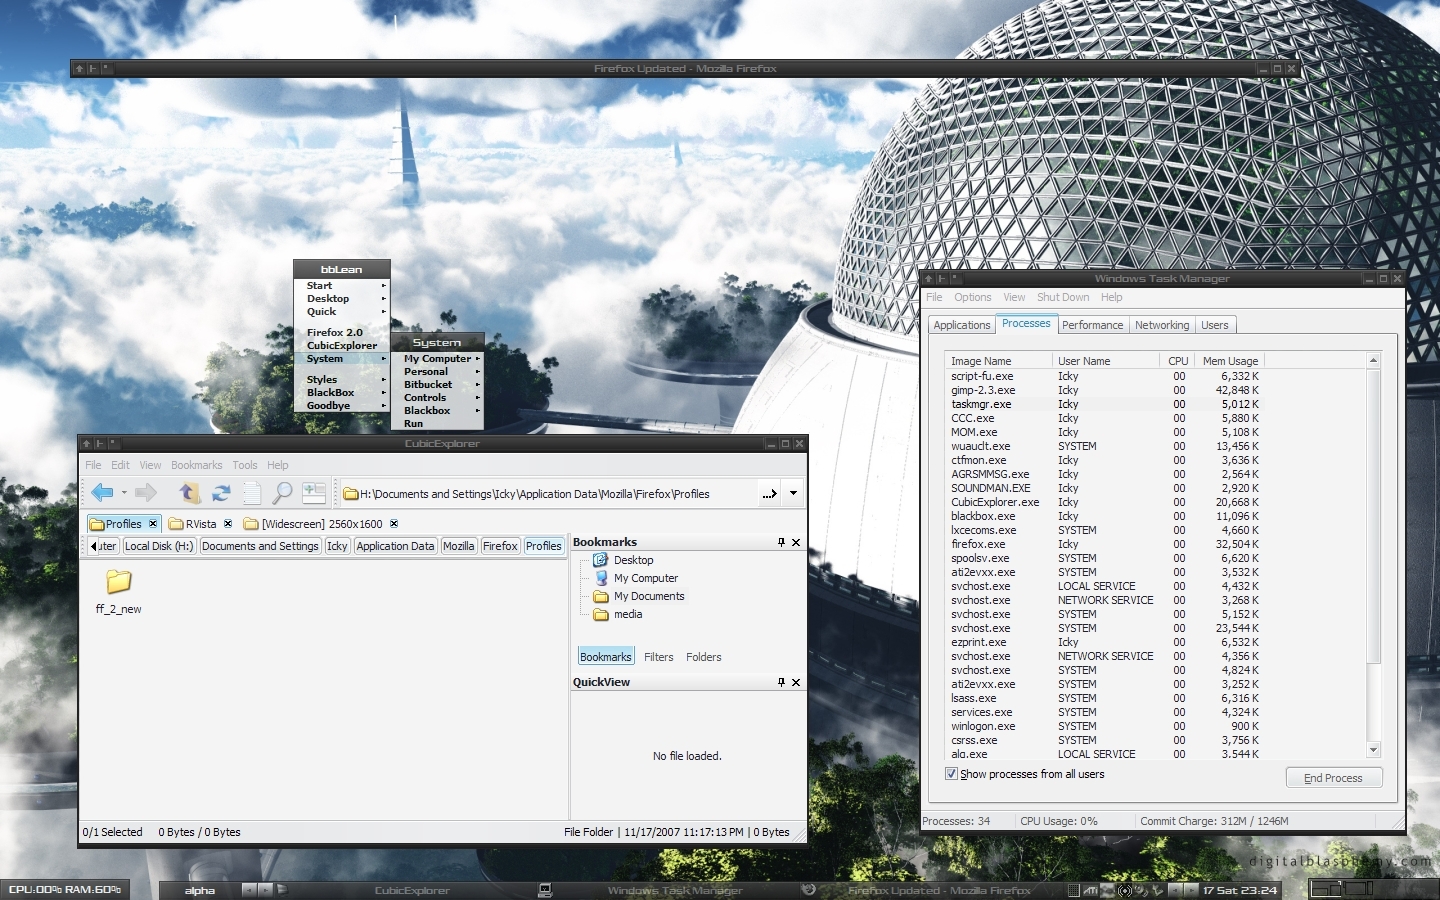Image resolution: width=1440 pixels, height=900 pixels.
Task: Pin the QuickView panel
Action: (x=781, y=682)
